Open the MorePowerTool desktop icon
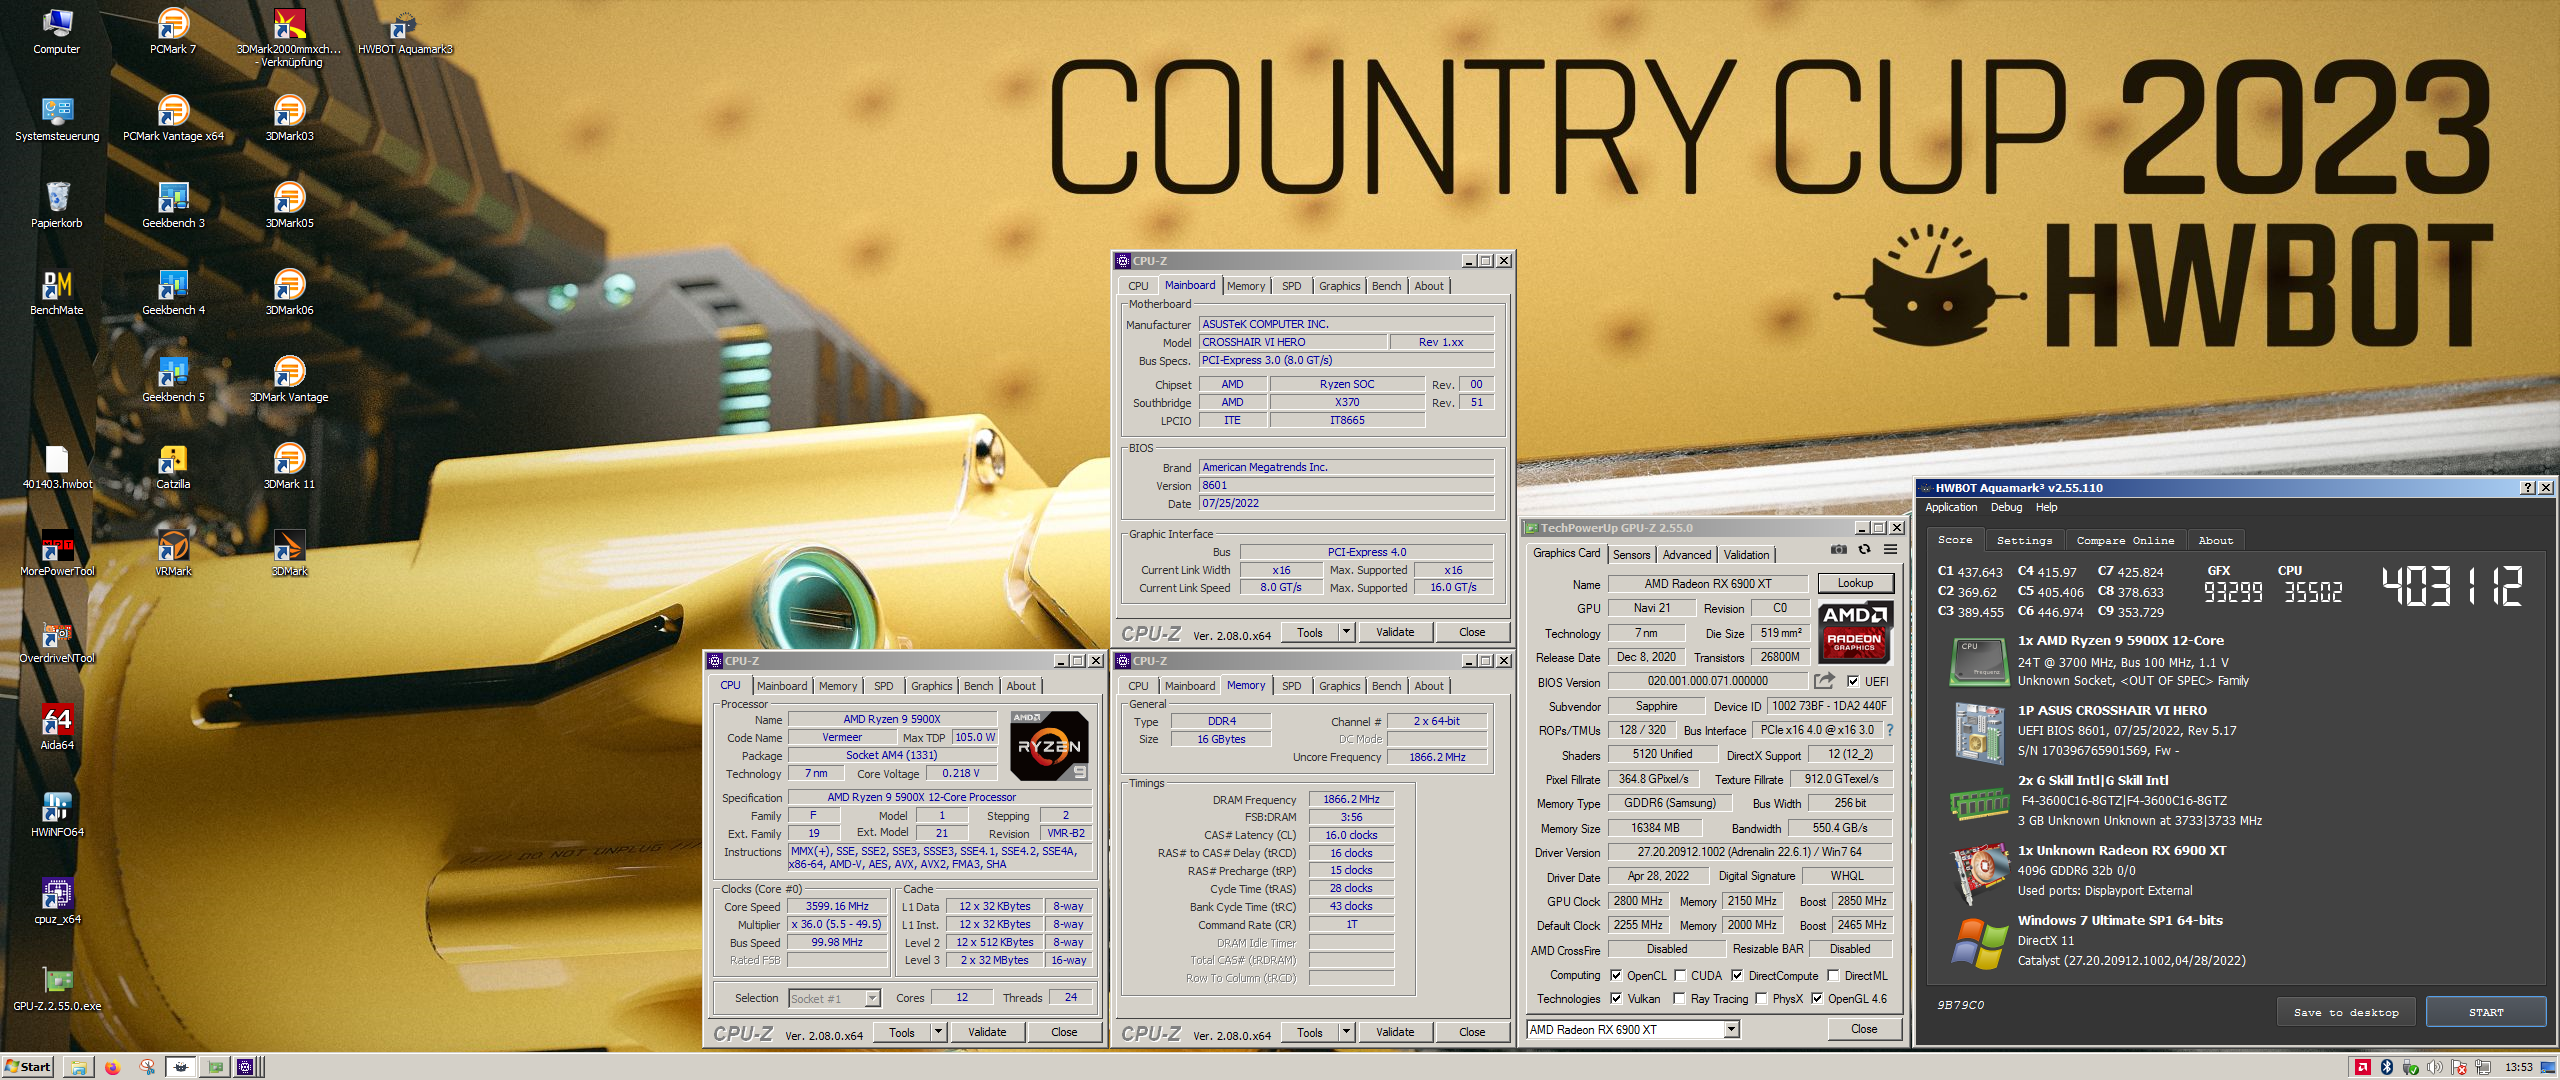 coord(57,553)
